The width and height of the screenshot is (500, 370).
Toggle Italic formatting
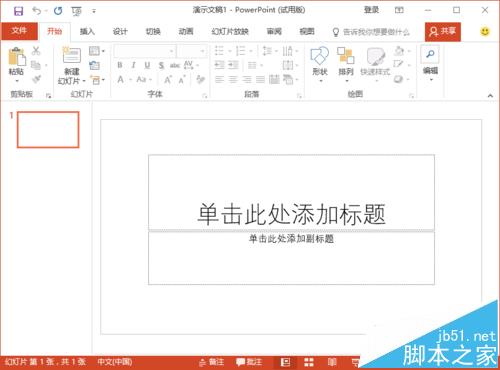click(x=133, y=65)
